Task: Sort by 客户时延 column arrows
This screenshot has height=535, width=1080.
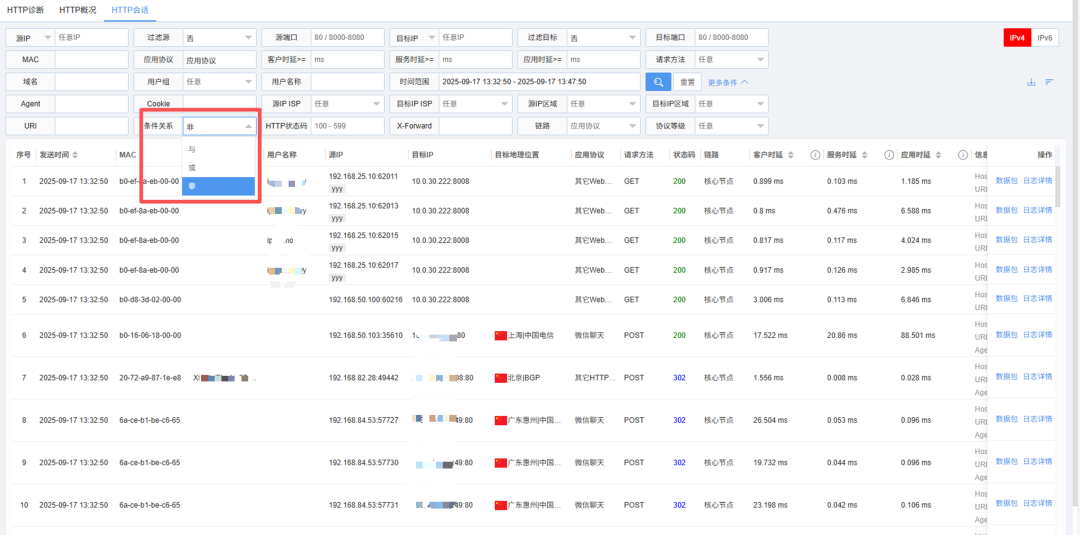Action: click(791, 155)
